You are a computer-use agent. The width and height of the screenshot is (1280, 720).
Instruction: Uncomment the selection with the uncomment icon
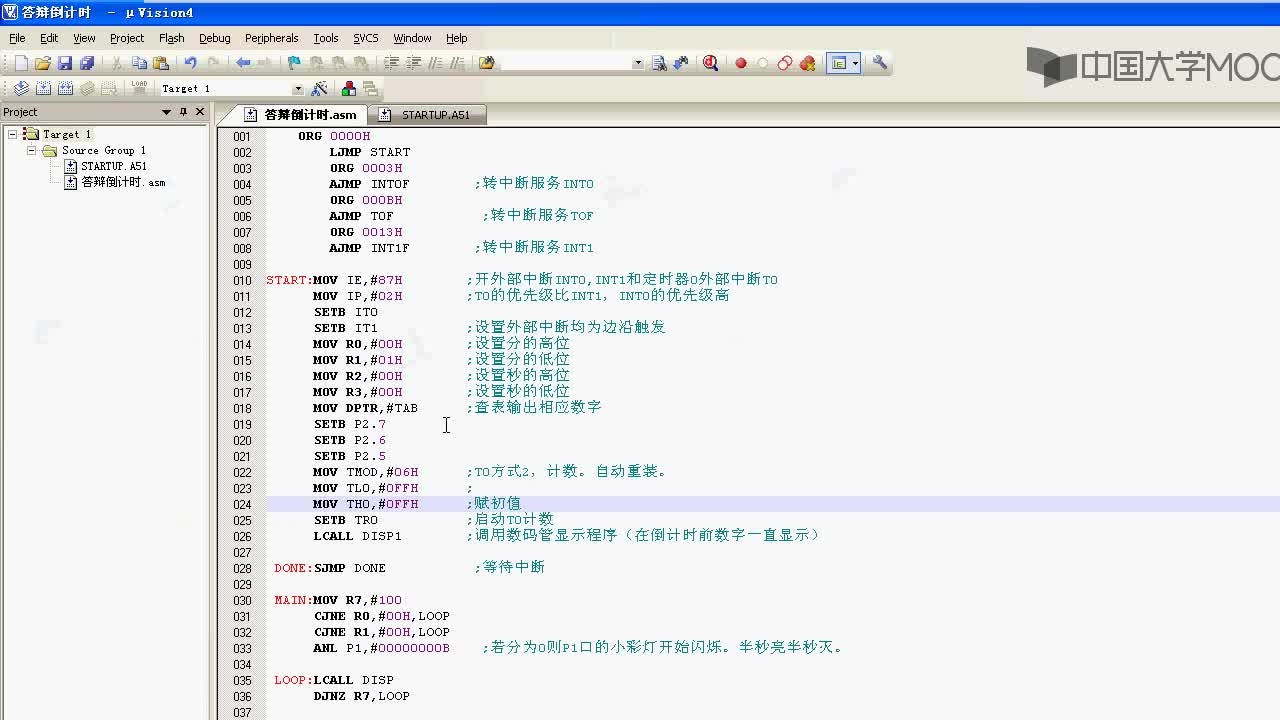point(458,63)
